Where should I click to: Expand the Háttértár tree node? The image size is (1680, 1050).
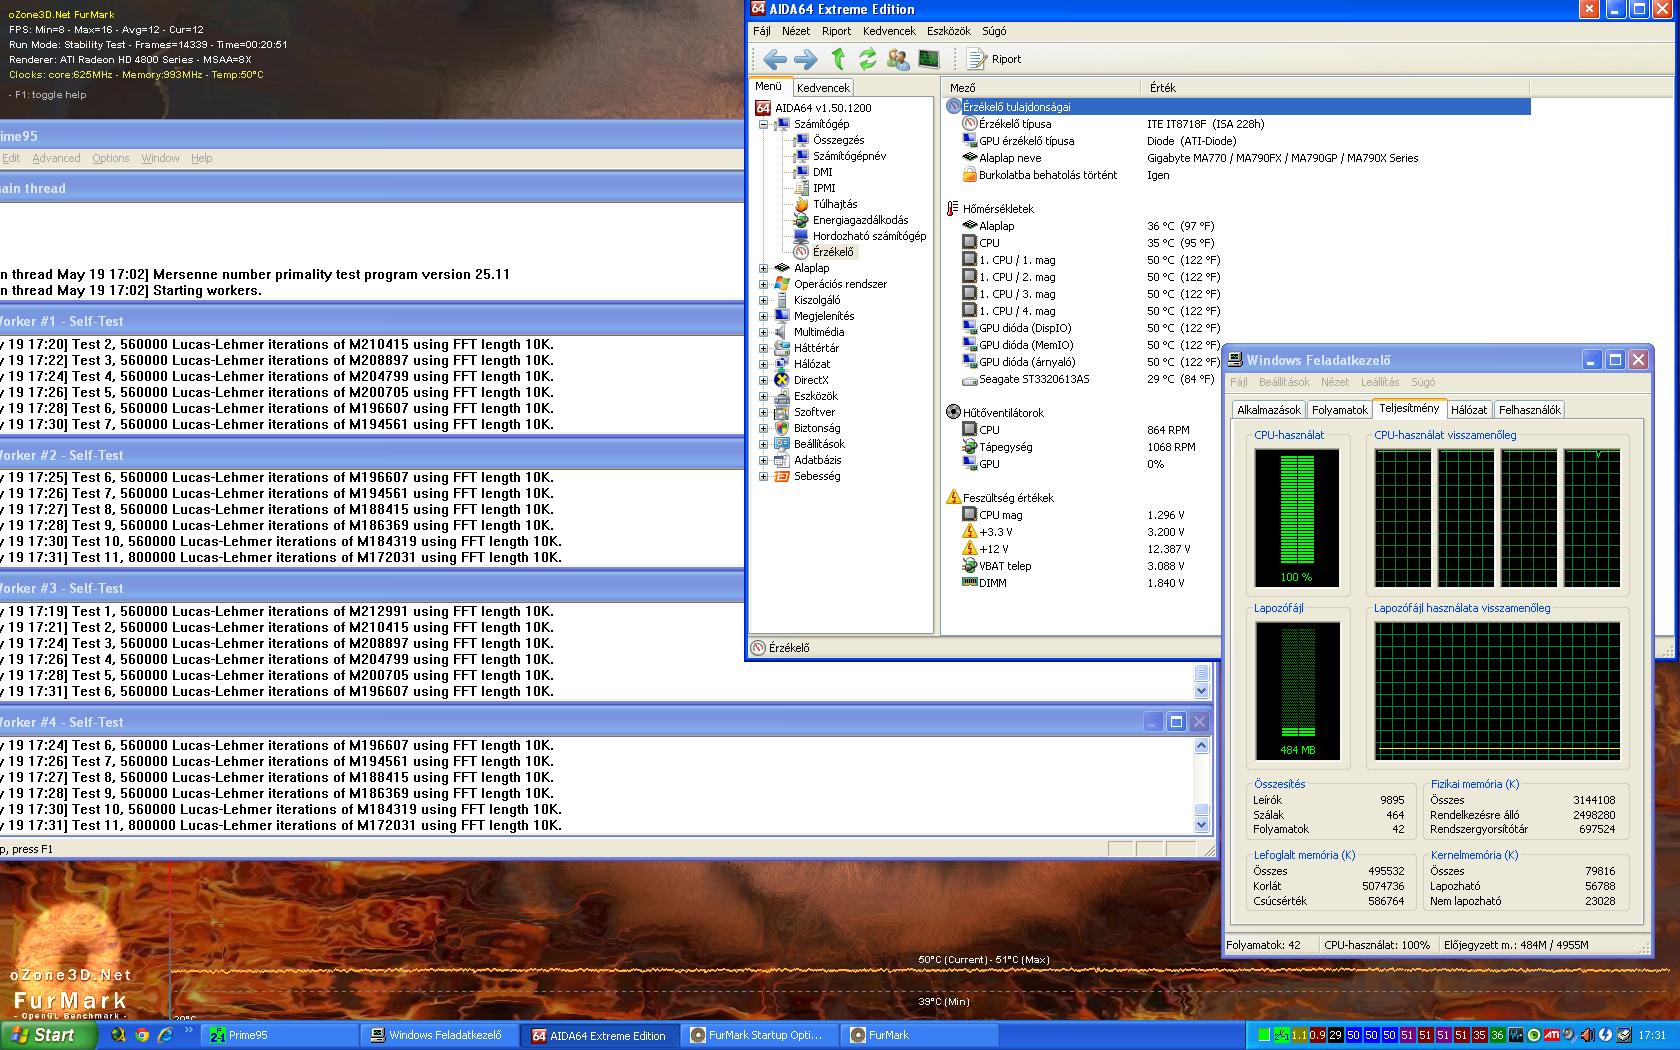click(763, 348)
